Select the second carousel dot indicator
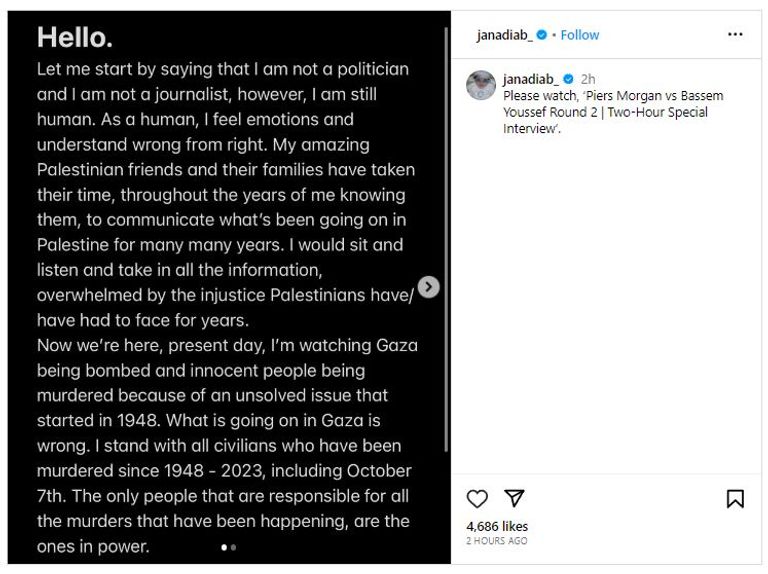 click(234, 547)
